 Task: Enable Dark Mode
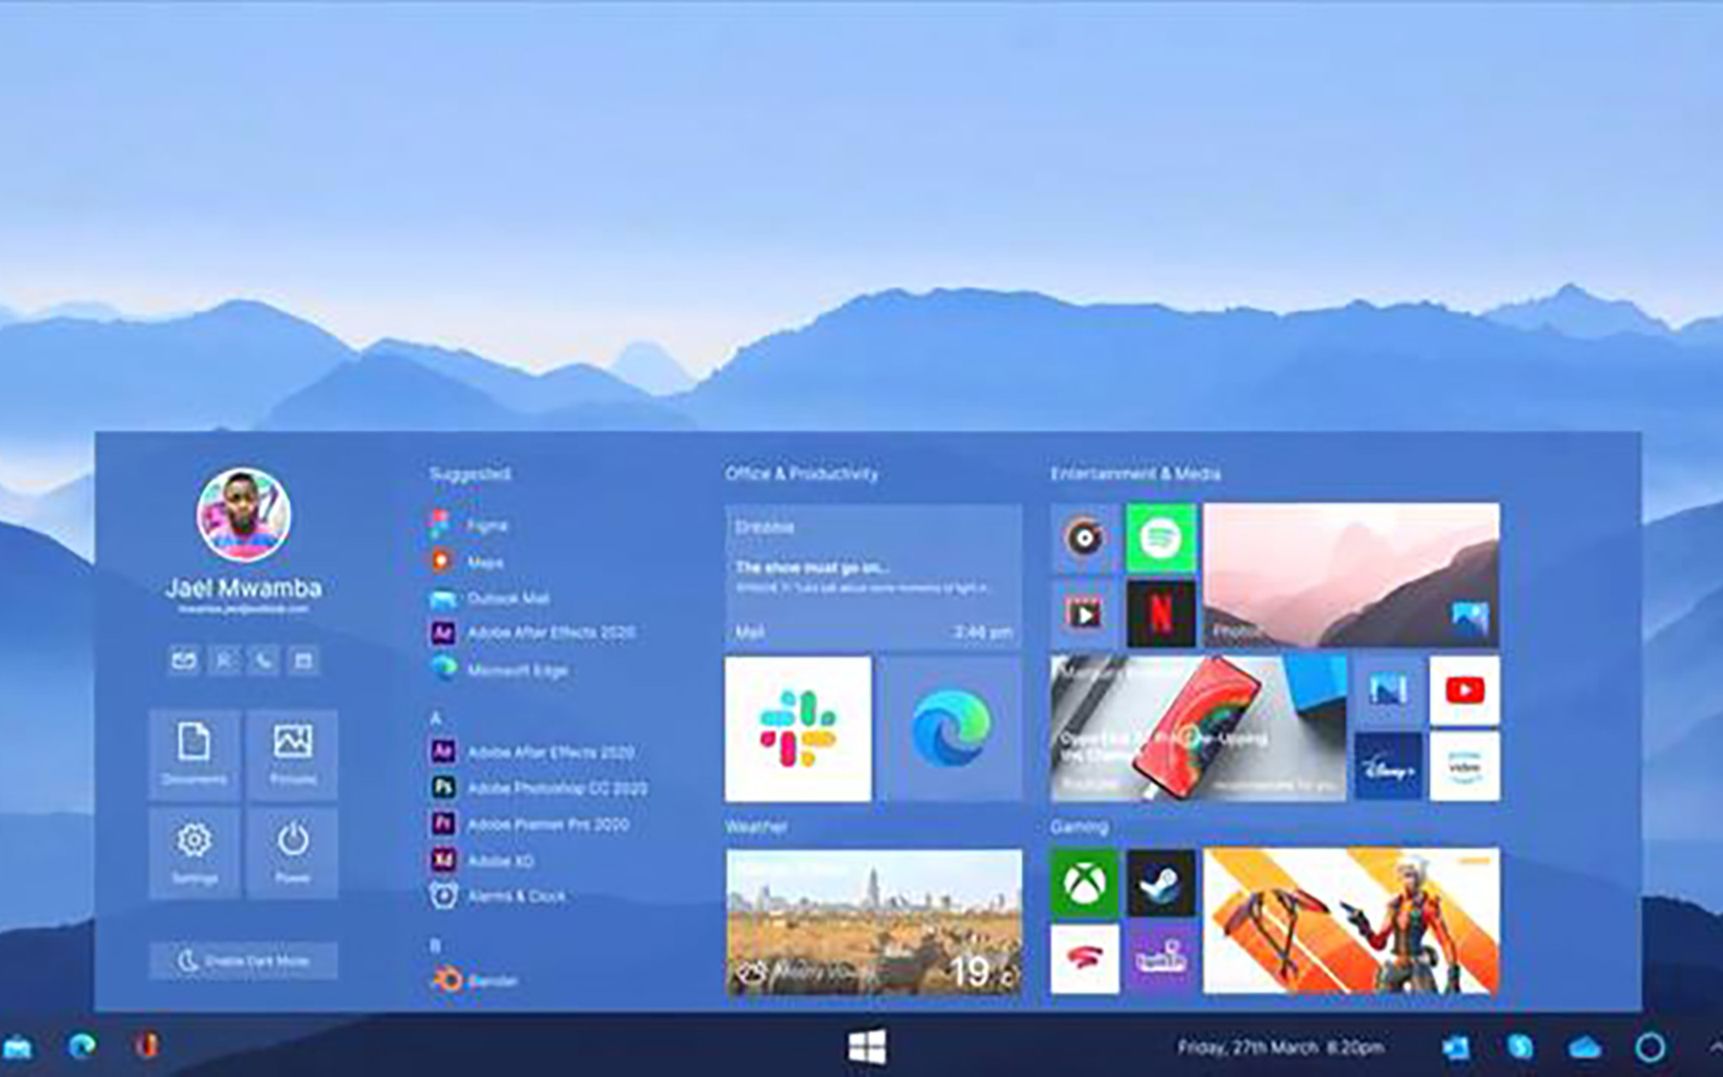tap(244, 961)
